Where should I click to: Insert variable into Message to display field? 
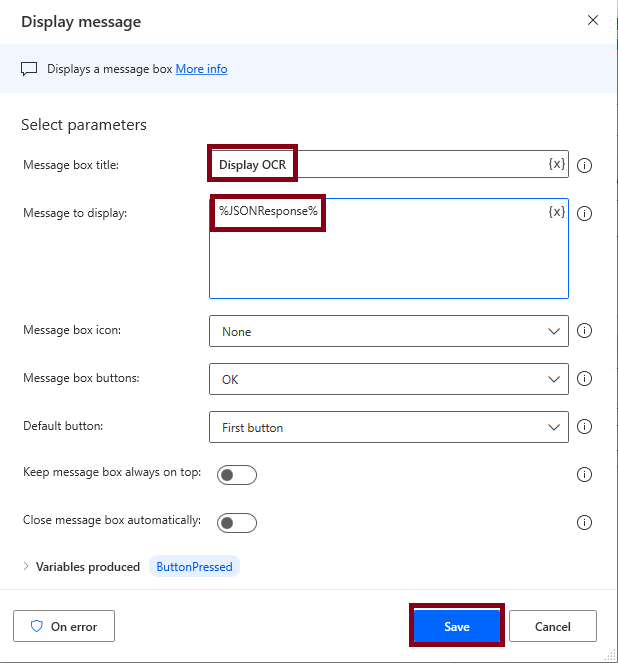pos(557,212)
